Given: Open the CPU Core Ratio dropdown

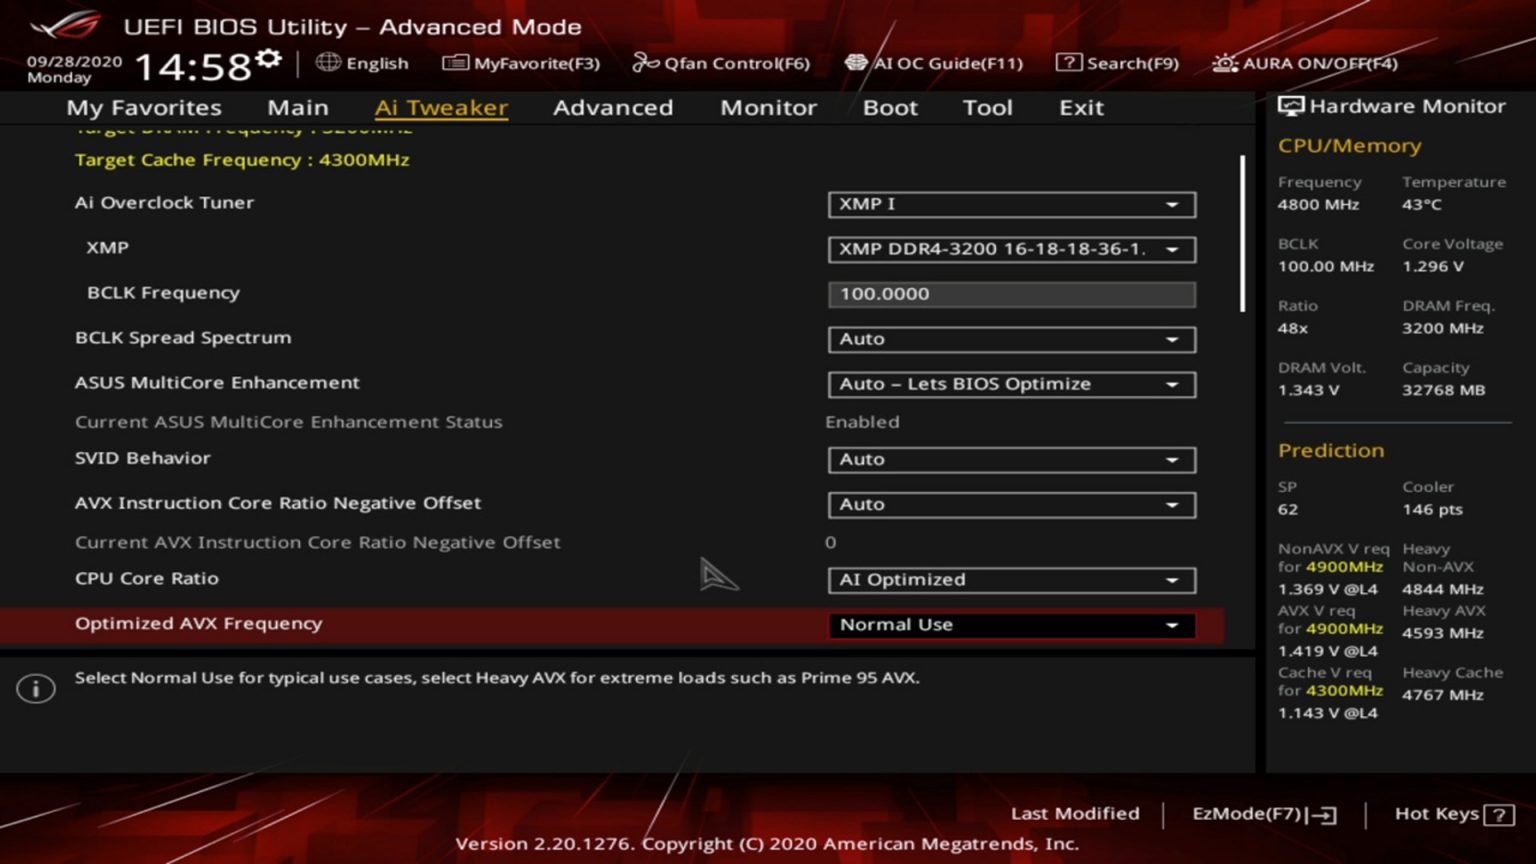Looking at the screenshot, I should point(1011,580).
